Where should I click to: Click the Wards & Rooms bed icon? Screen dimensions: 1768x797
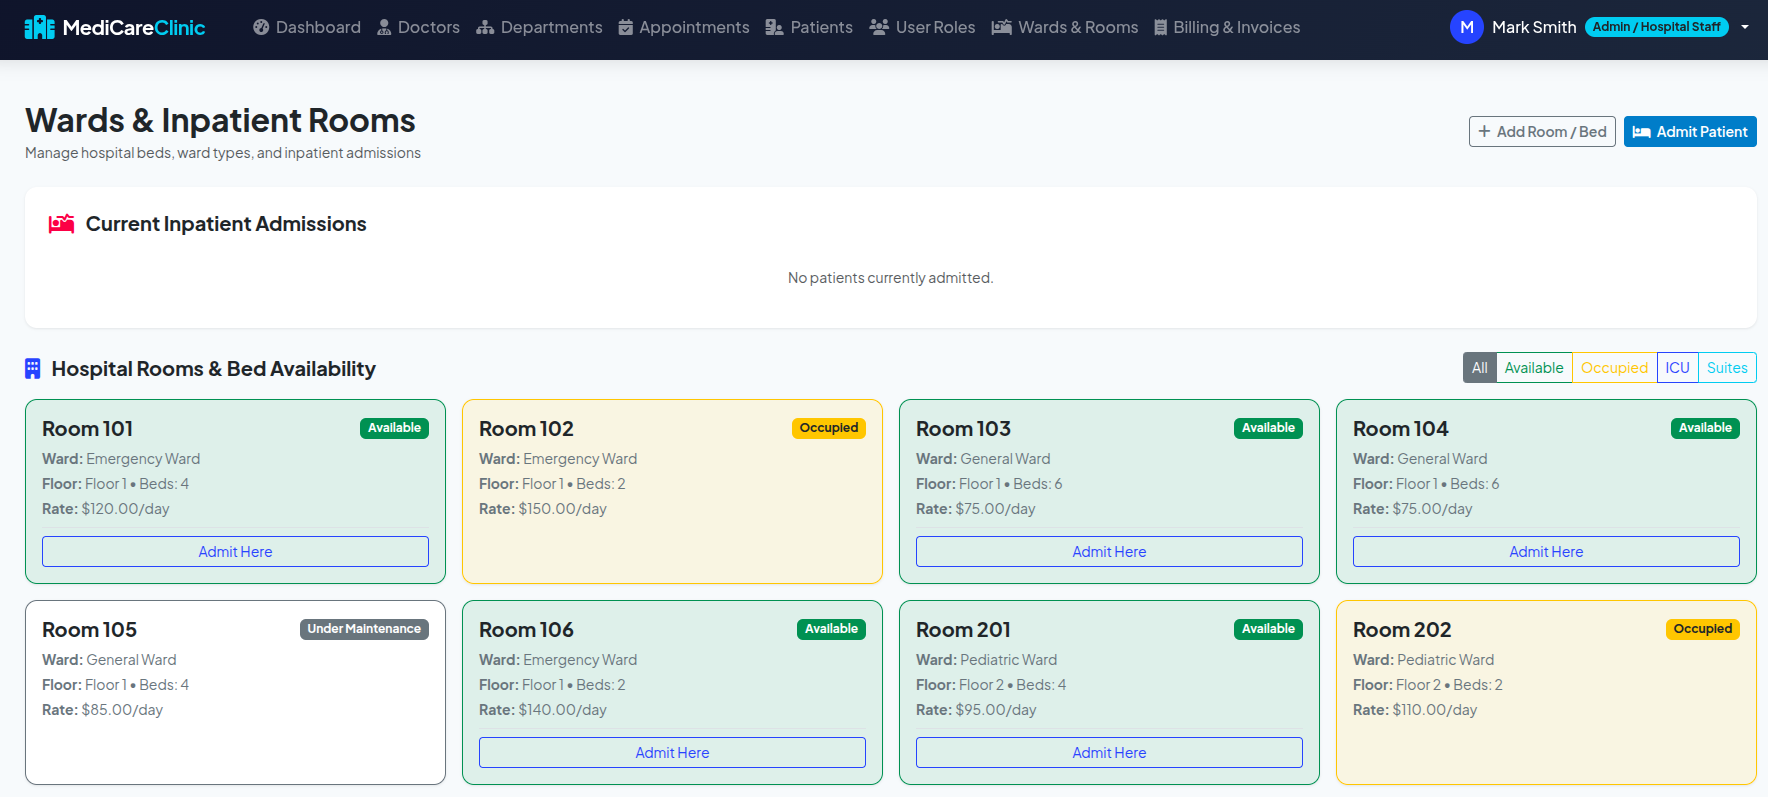(x=1001, y=27)
